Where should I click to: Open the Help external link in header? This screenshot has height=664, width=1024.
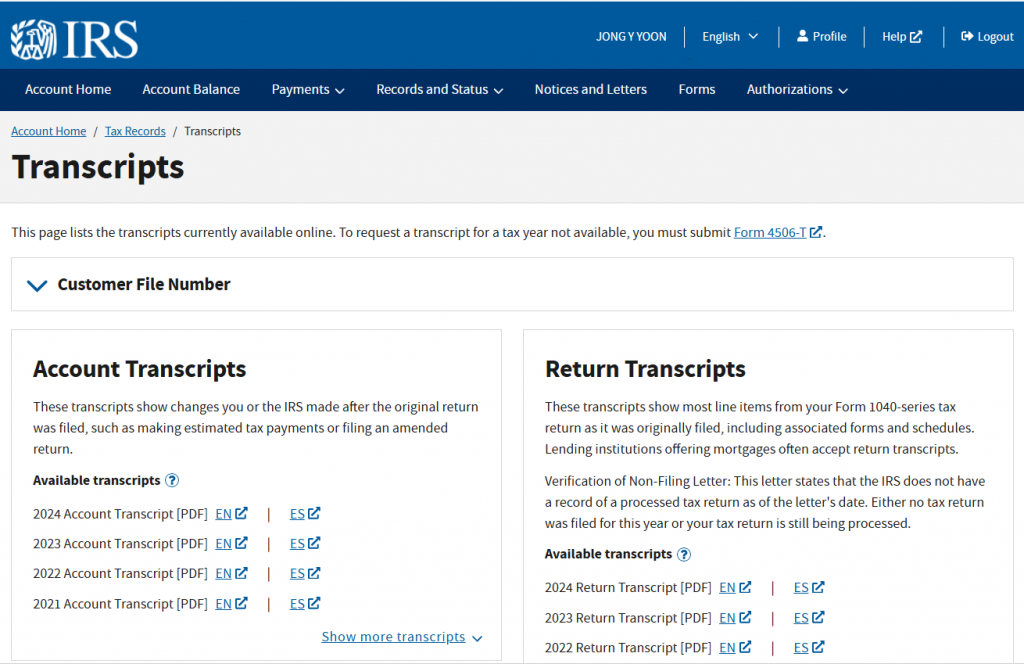coord(901,37)
